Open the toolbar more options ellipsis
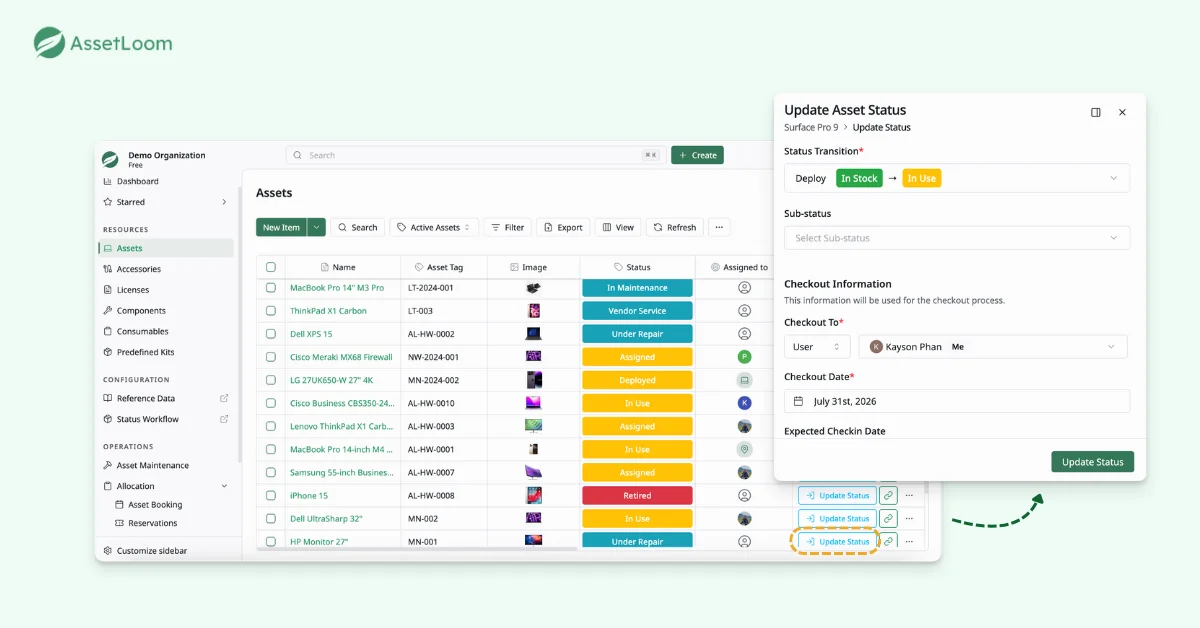 point(719,227)
